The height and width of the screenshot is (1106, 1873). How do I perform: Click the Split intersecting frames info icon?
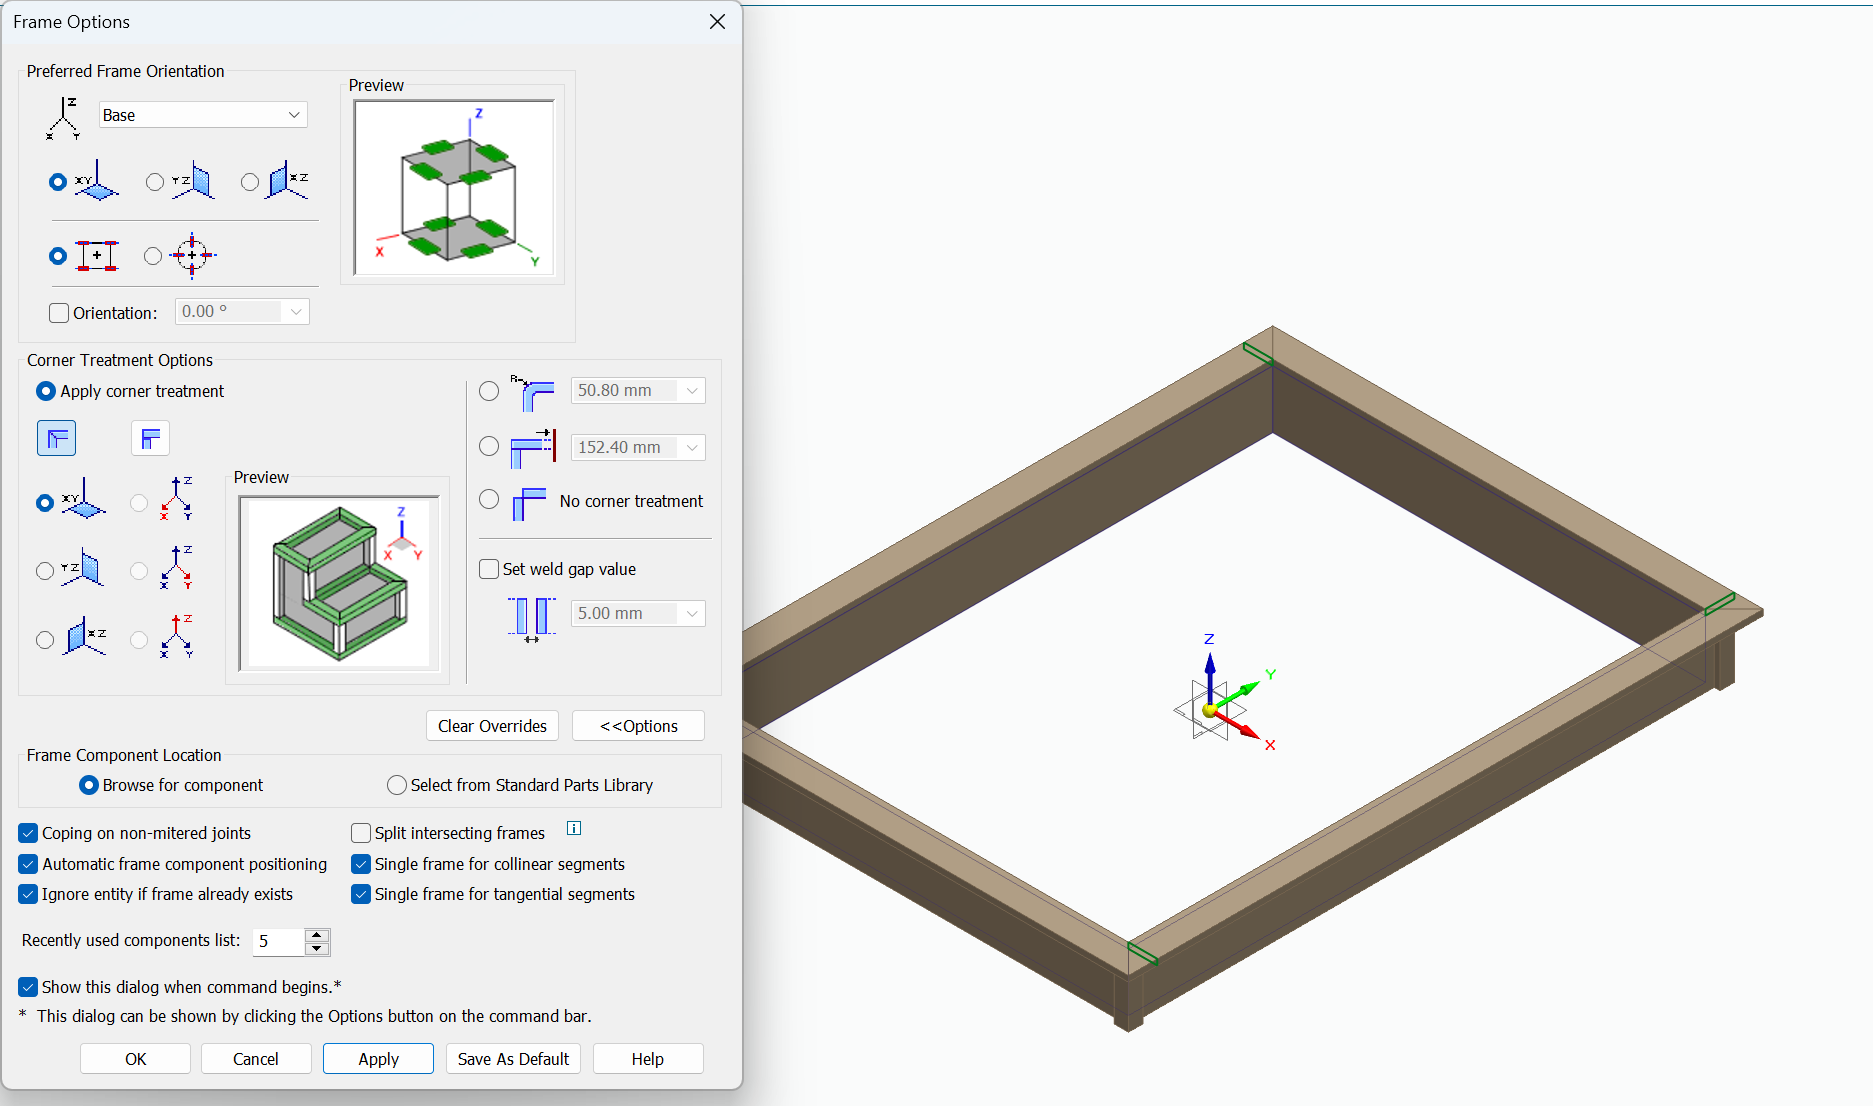pos(574,828)
